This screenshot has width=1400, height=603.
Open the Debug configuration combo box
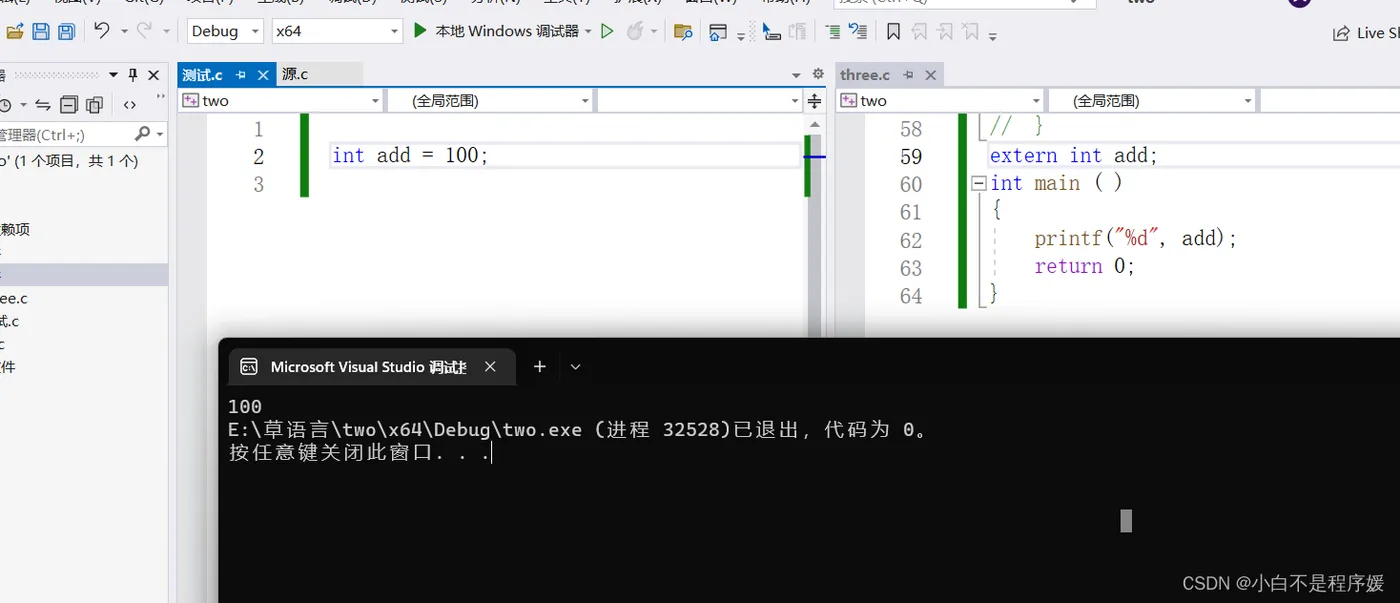[x=225, y=31]
